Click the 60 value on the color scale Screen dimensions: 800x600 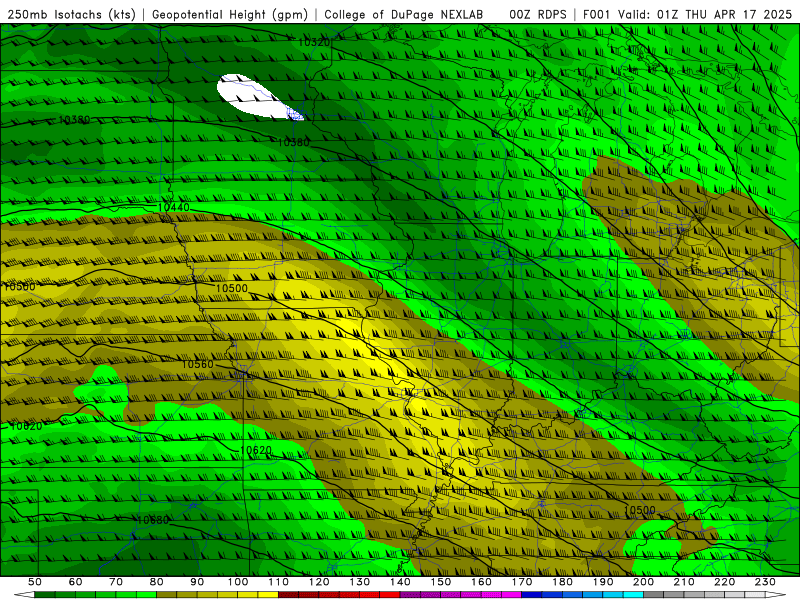[75, 582]
